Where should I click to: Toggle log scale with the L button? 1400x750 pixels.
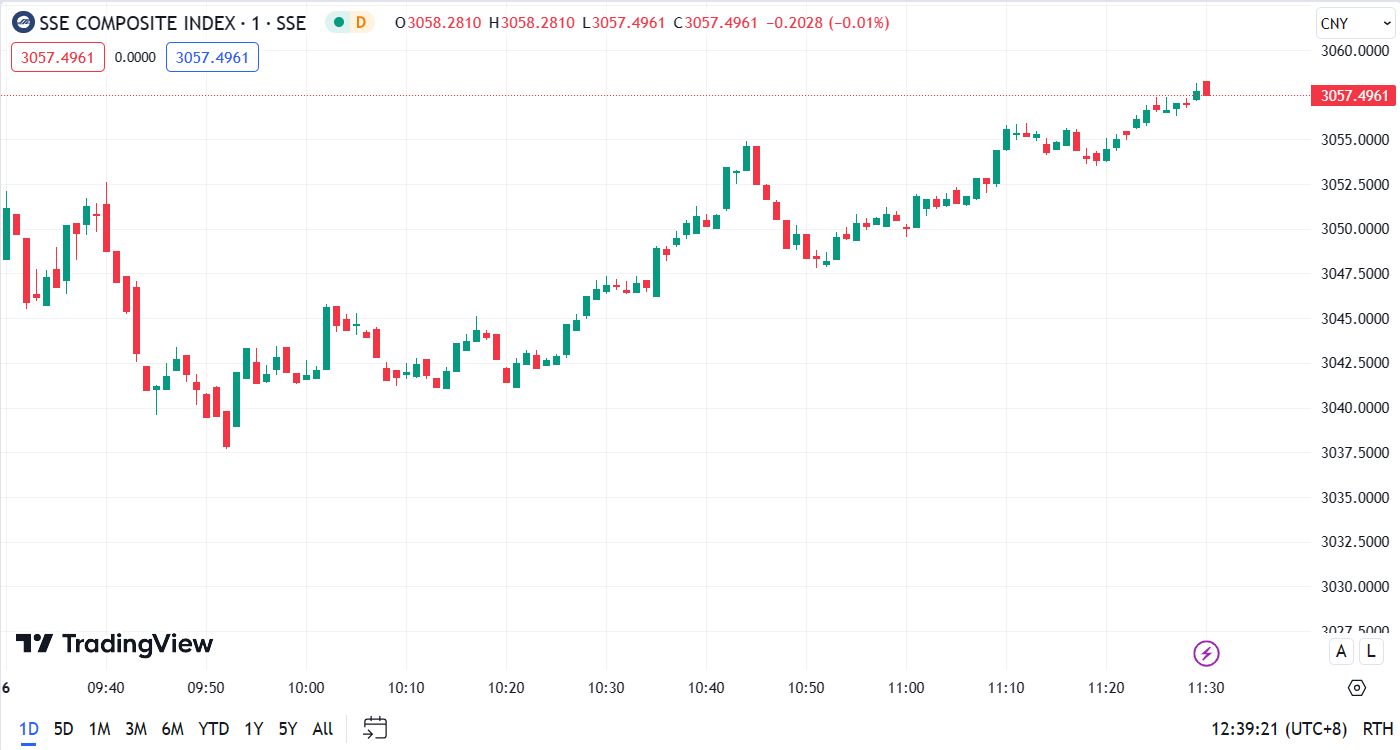click(1370, 652)
